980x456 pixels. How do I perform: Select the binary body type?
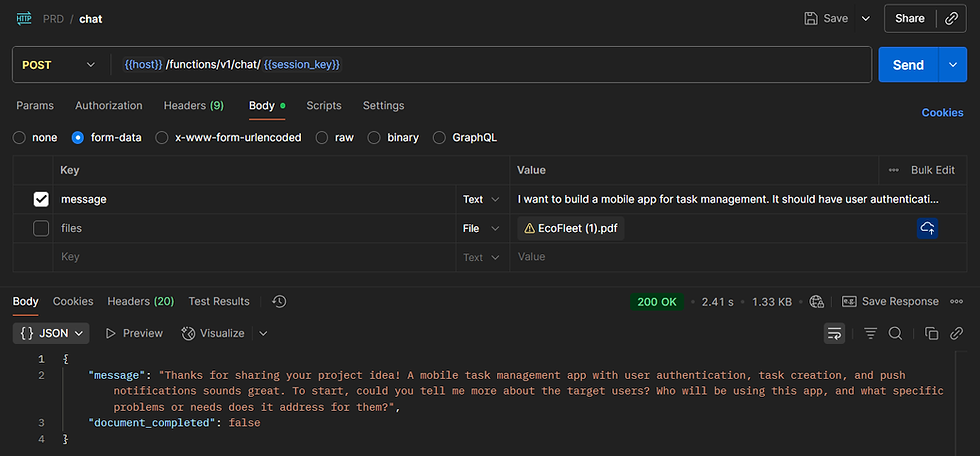tap(374, 137)
